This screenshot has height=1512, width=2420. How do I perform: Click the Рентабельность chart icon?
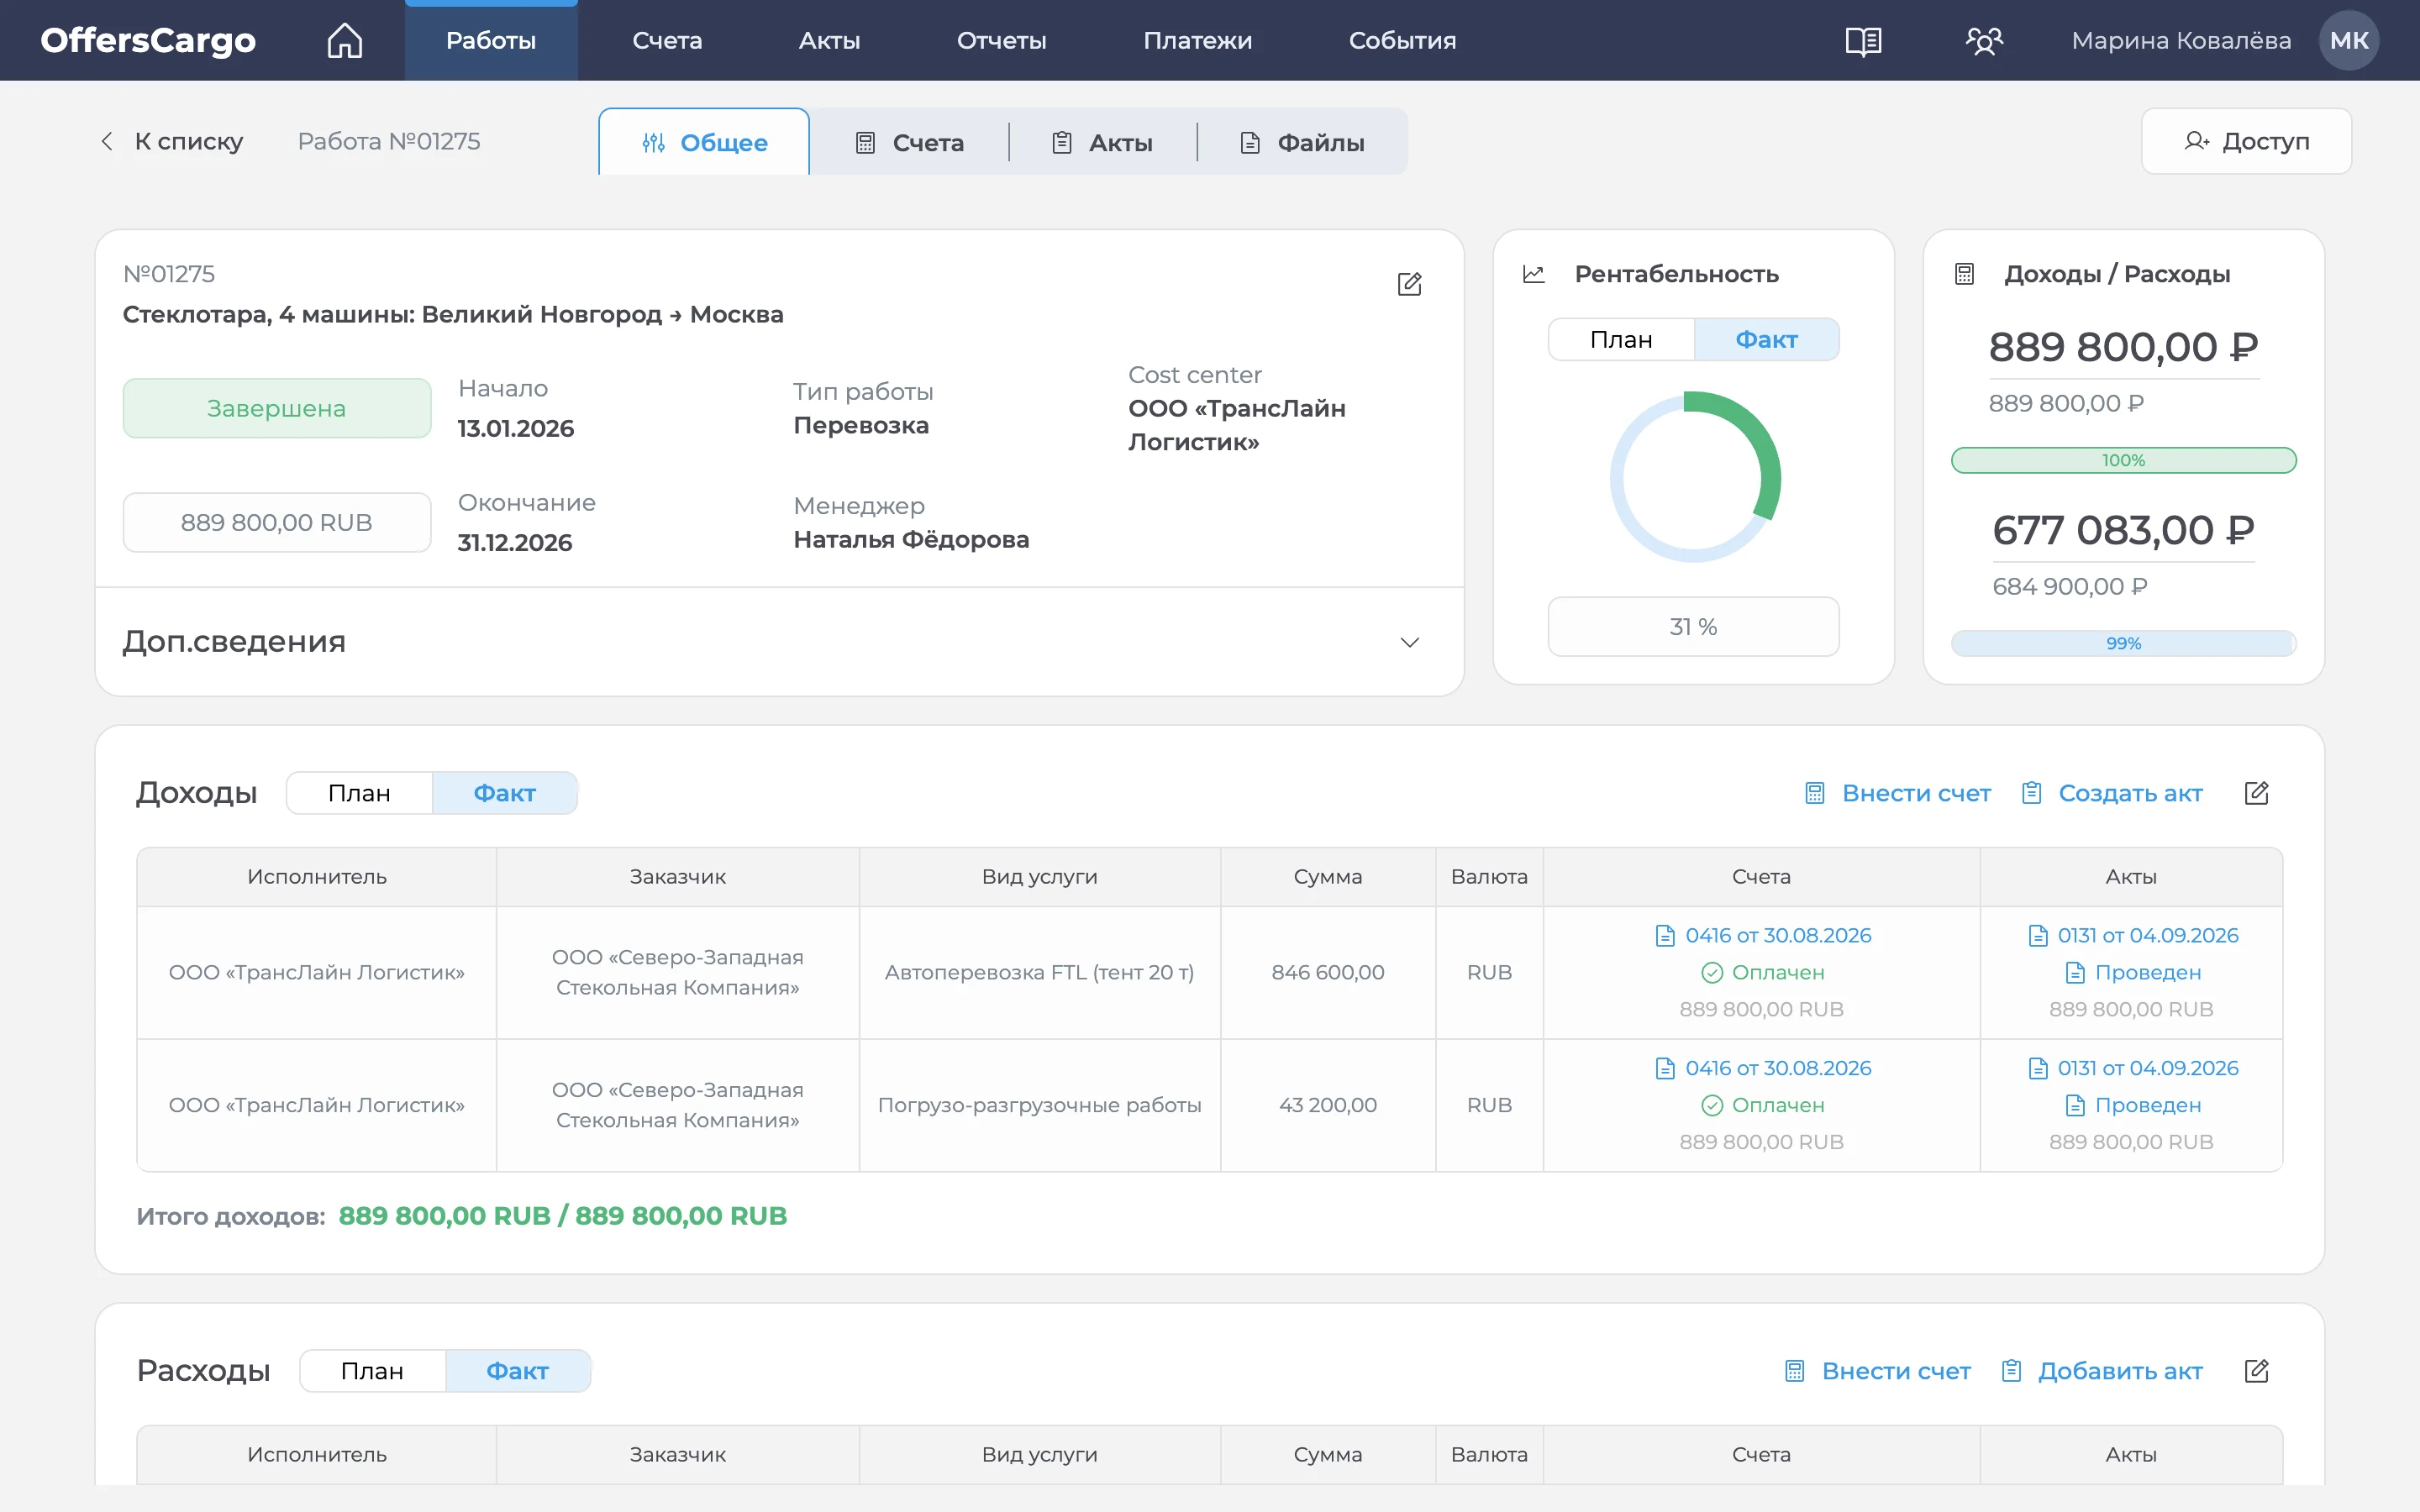[x=1534, y=274]
